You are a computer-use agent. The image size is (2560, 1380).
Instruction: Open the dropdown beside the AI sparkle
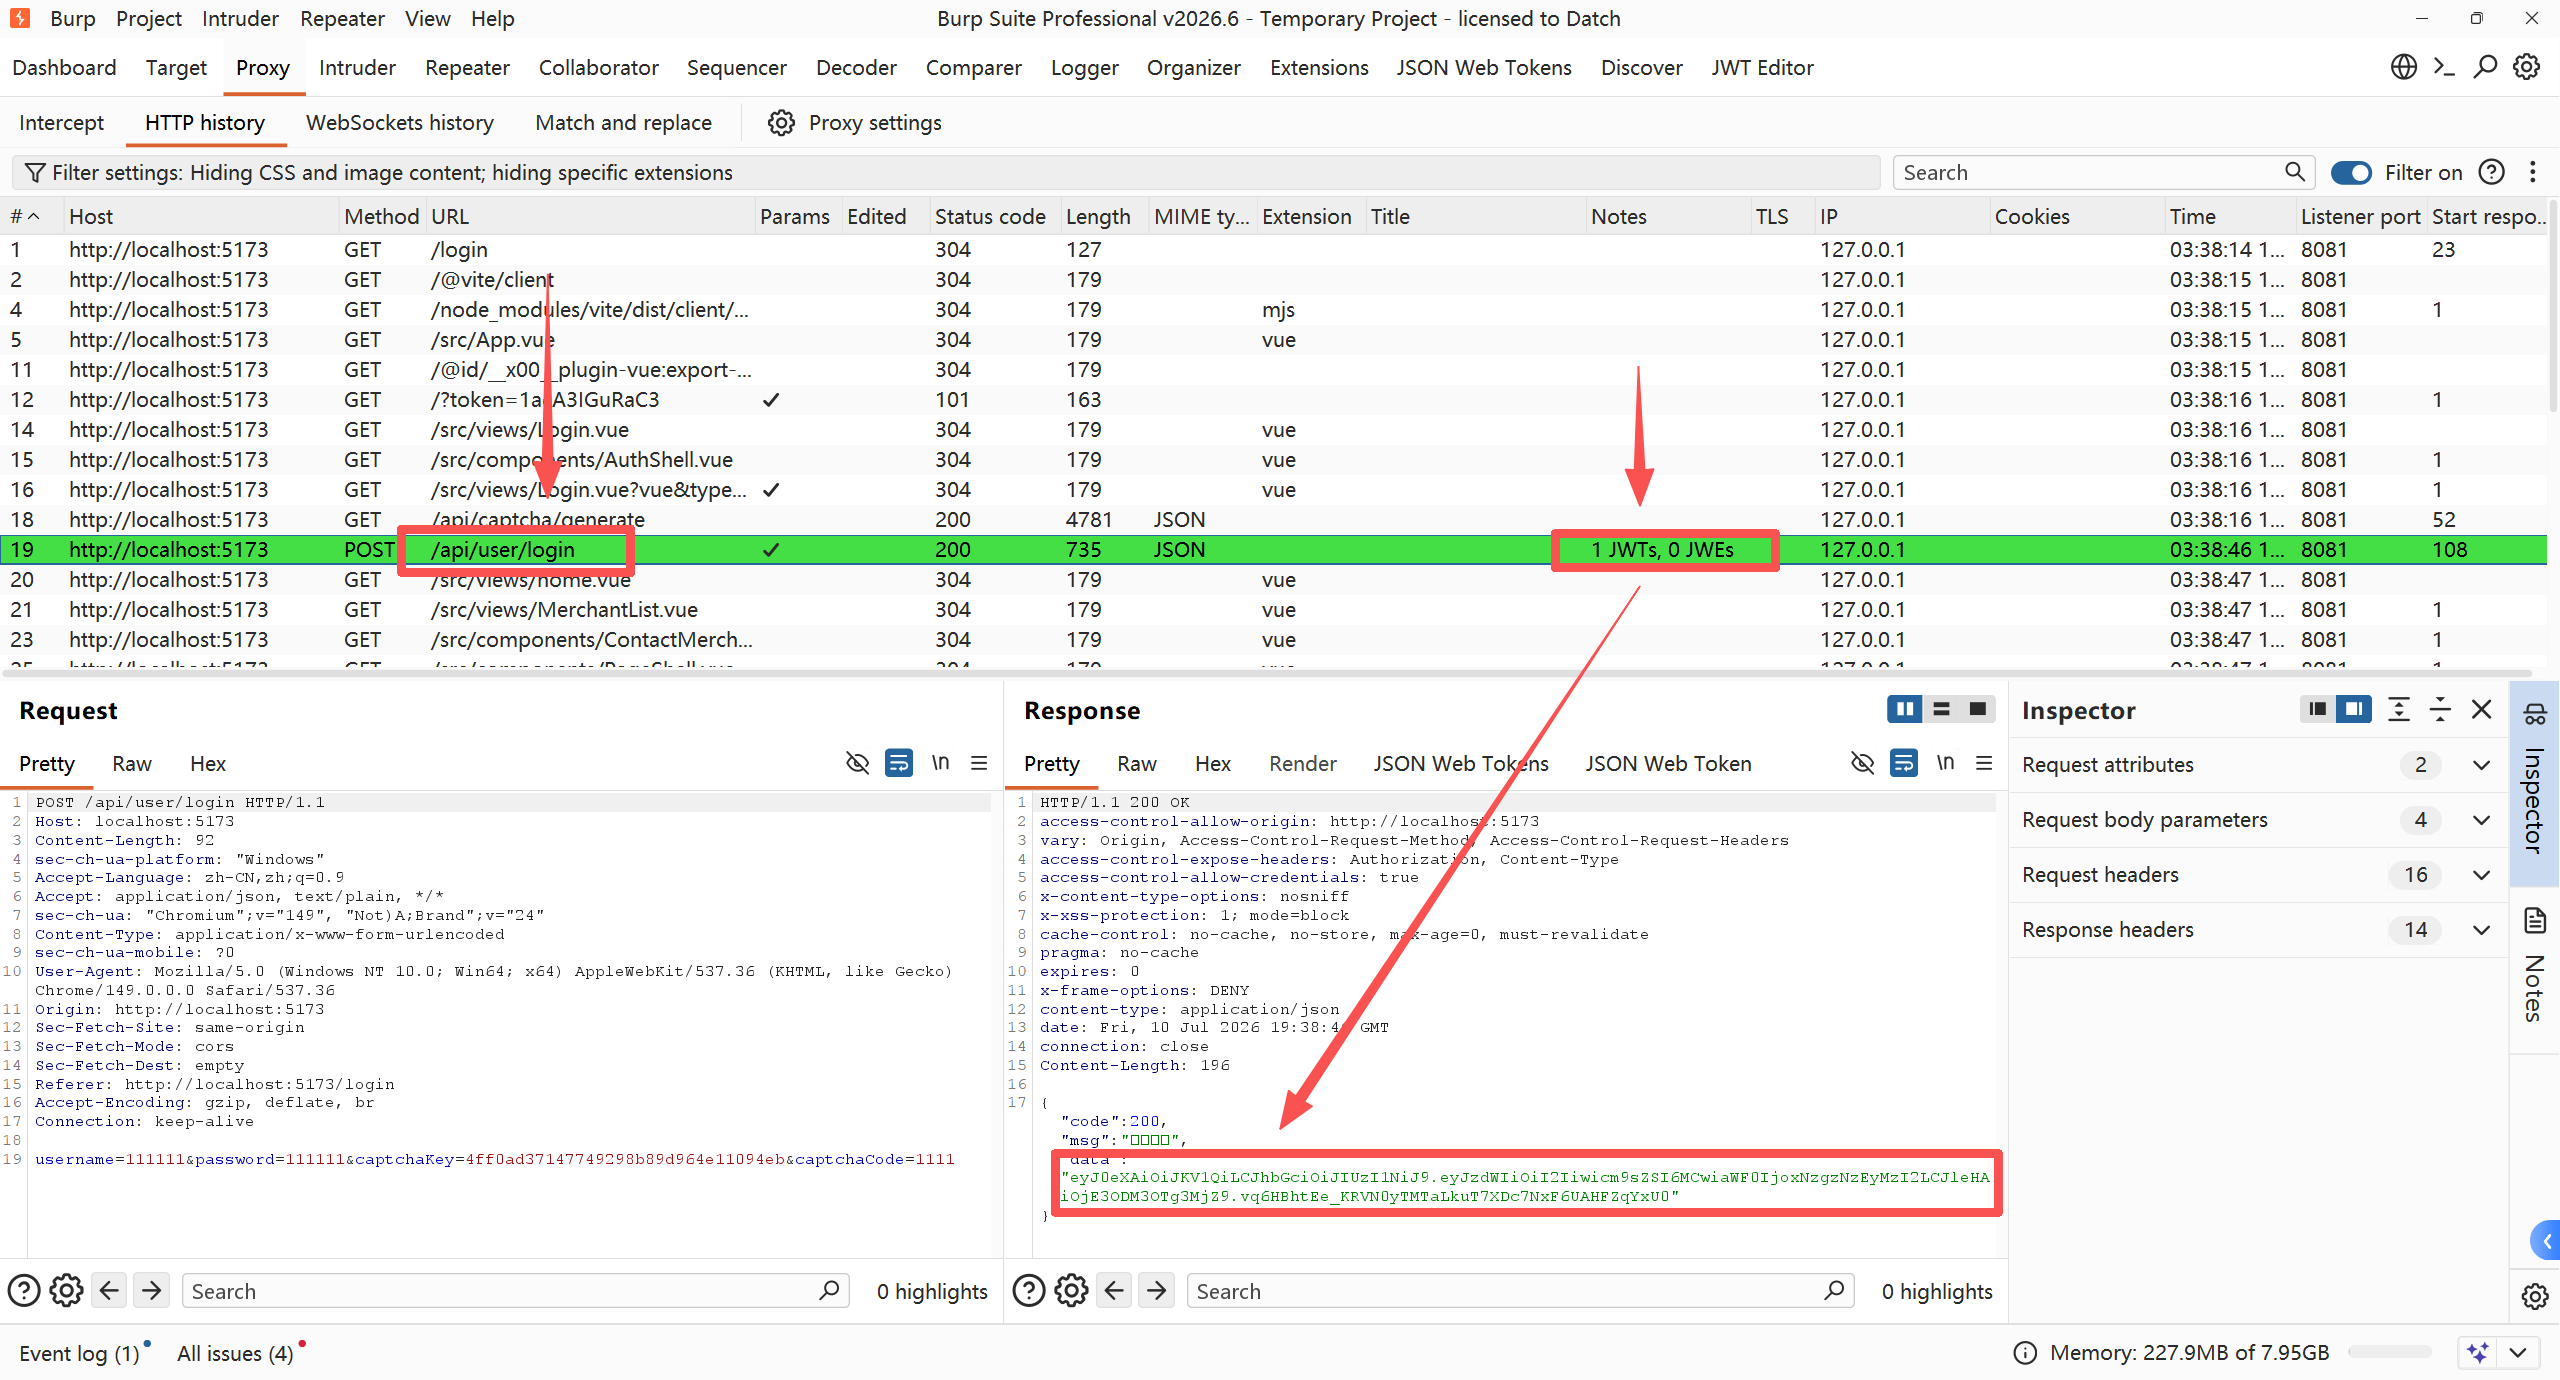tap(2518, 1353)
